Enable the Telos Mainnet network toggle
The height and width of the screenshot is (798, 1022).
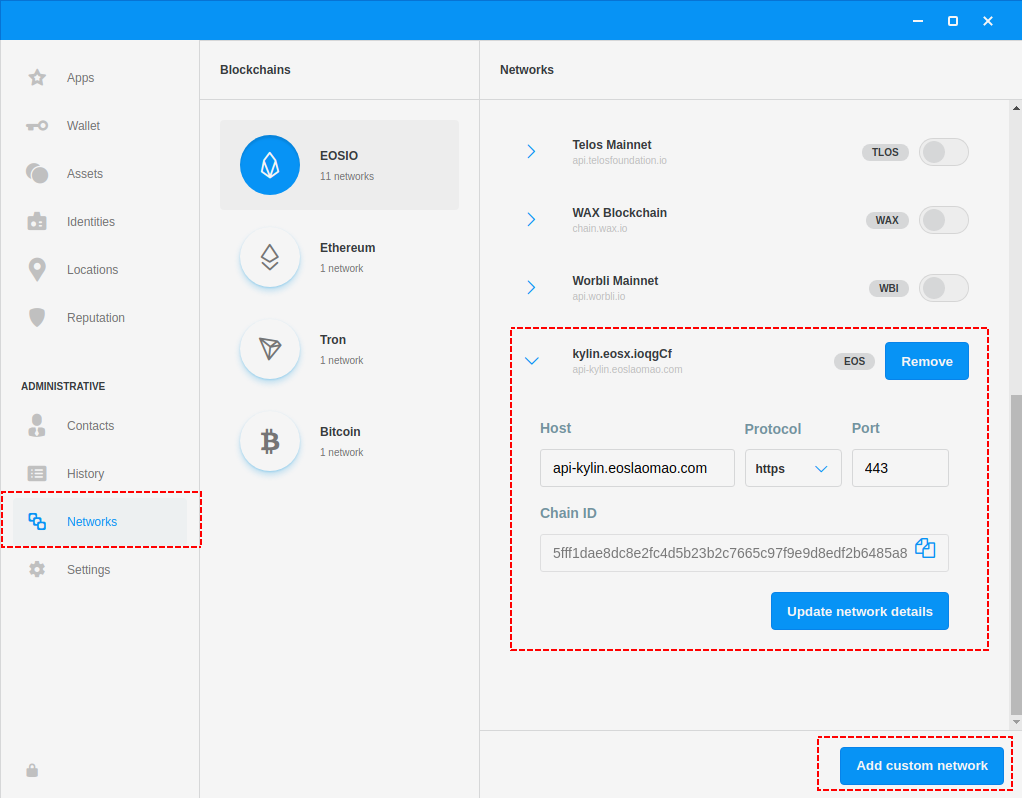click(944, 152)
